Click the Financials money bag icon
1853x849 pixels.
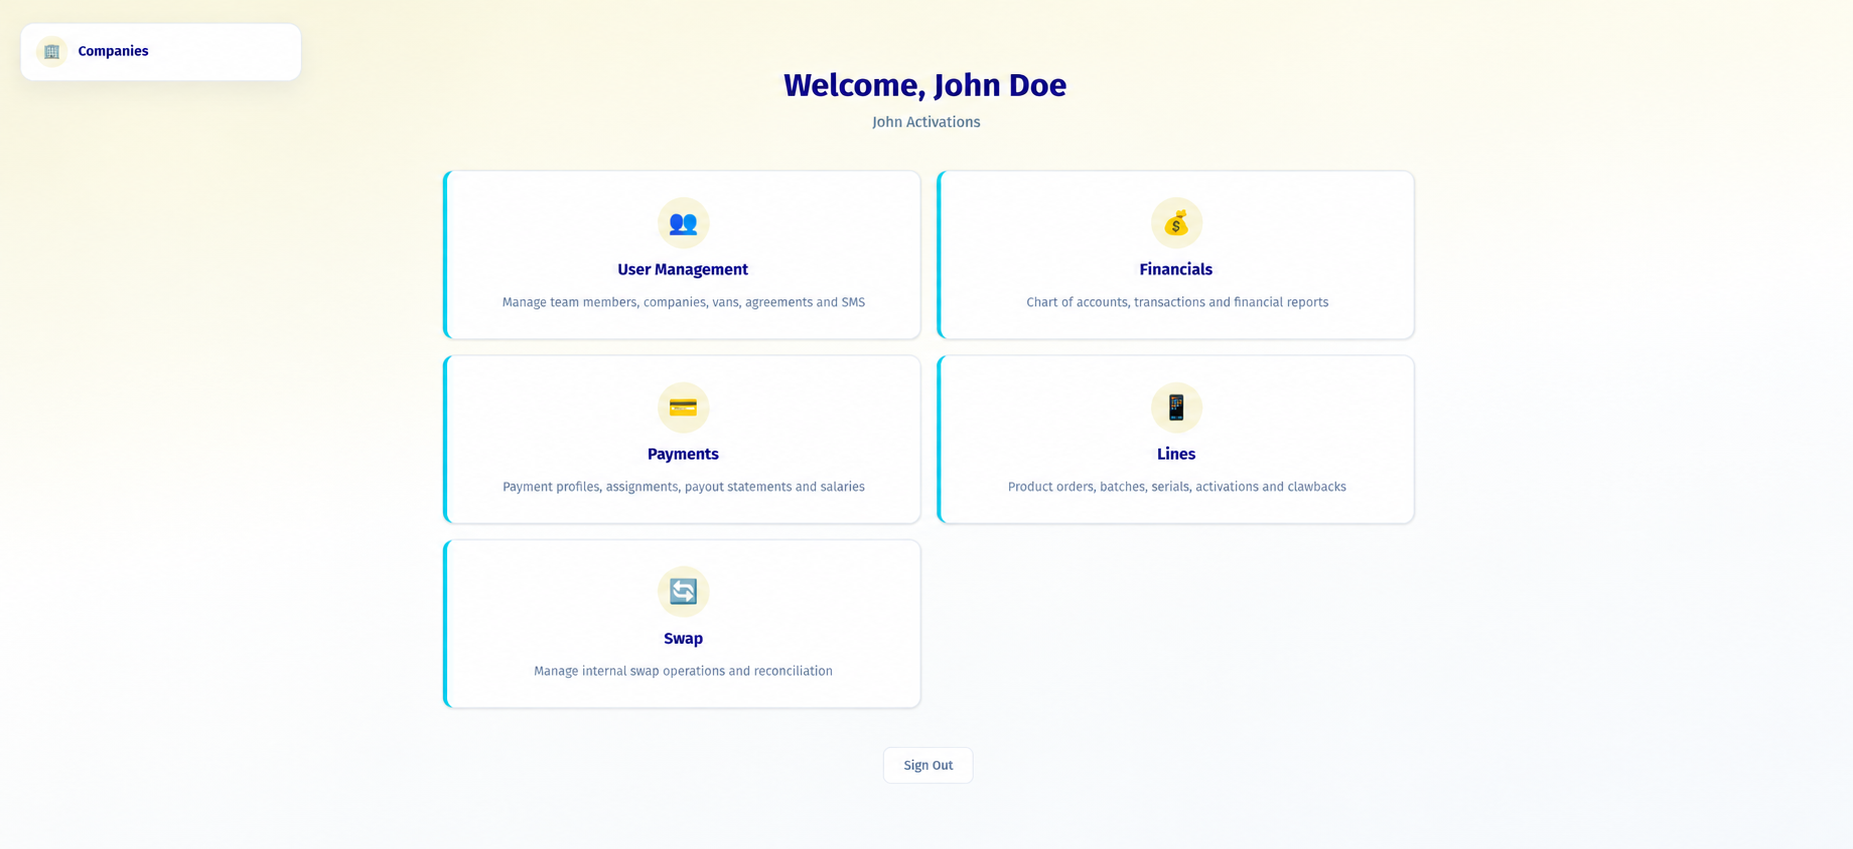click(1176, 223)
